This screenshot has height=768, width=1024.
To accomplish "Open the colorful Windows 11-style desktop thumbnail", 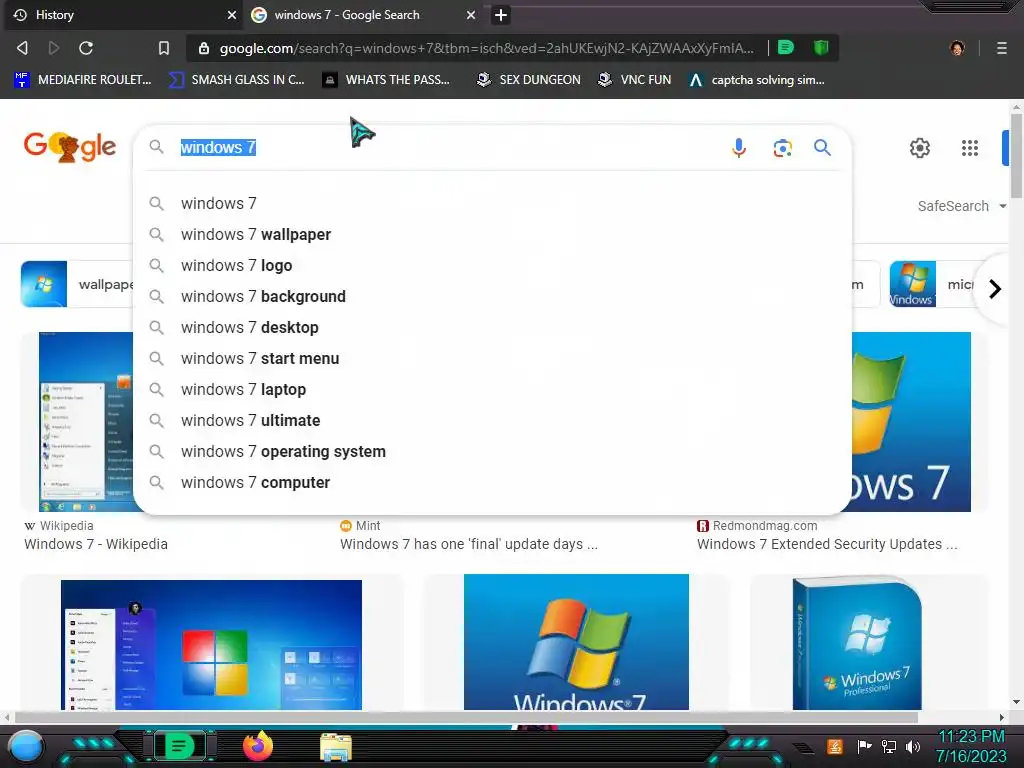I will click(x=211, y=645).
